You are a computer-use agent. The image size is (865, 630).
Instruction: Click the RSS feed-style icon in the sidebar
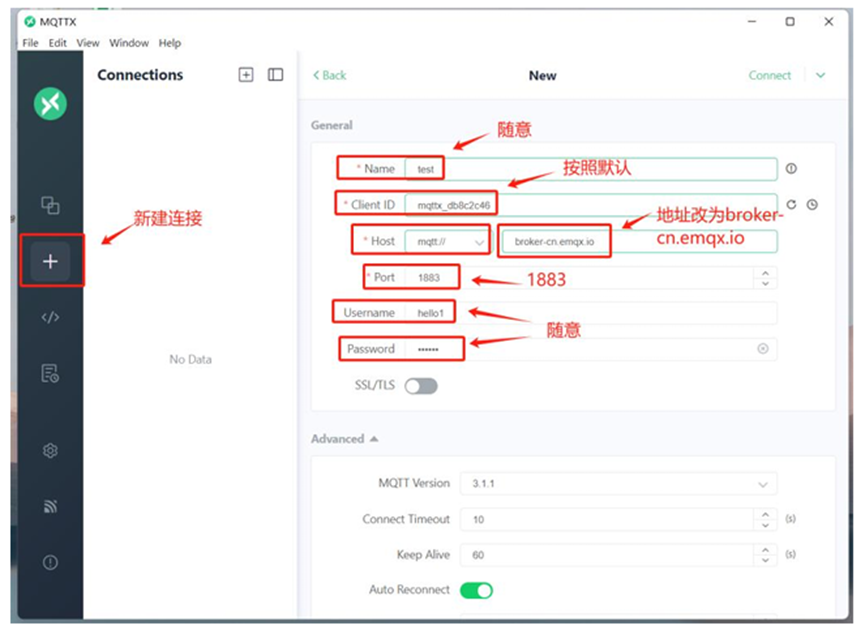tap(50, 506)
